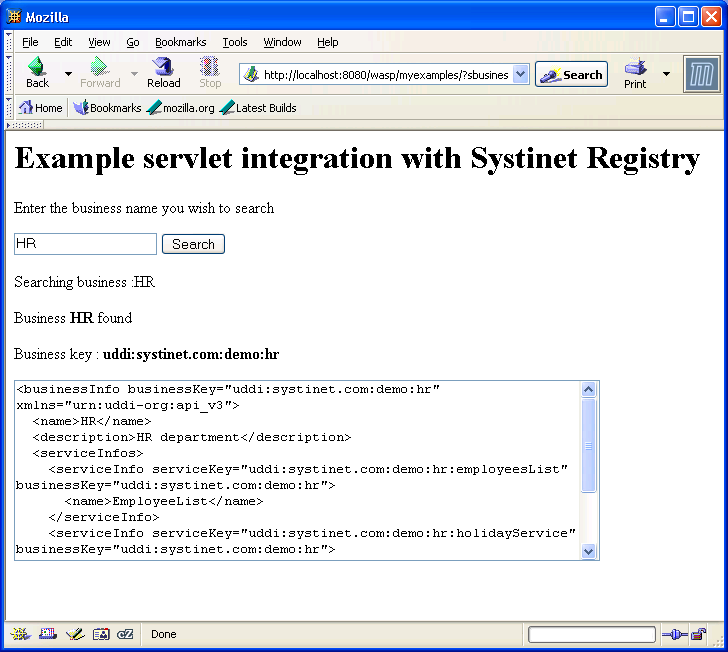Toggle online/offline plug icon
The image size is (728, 652).
pyautogui.click(x=675, y=634)
